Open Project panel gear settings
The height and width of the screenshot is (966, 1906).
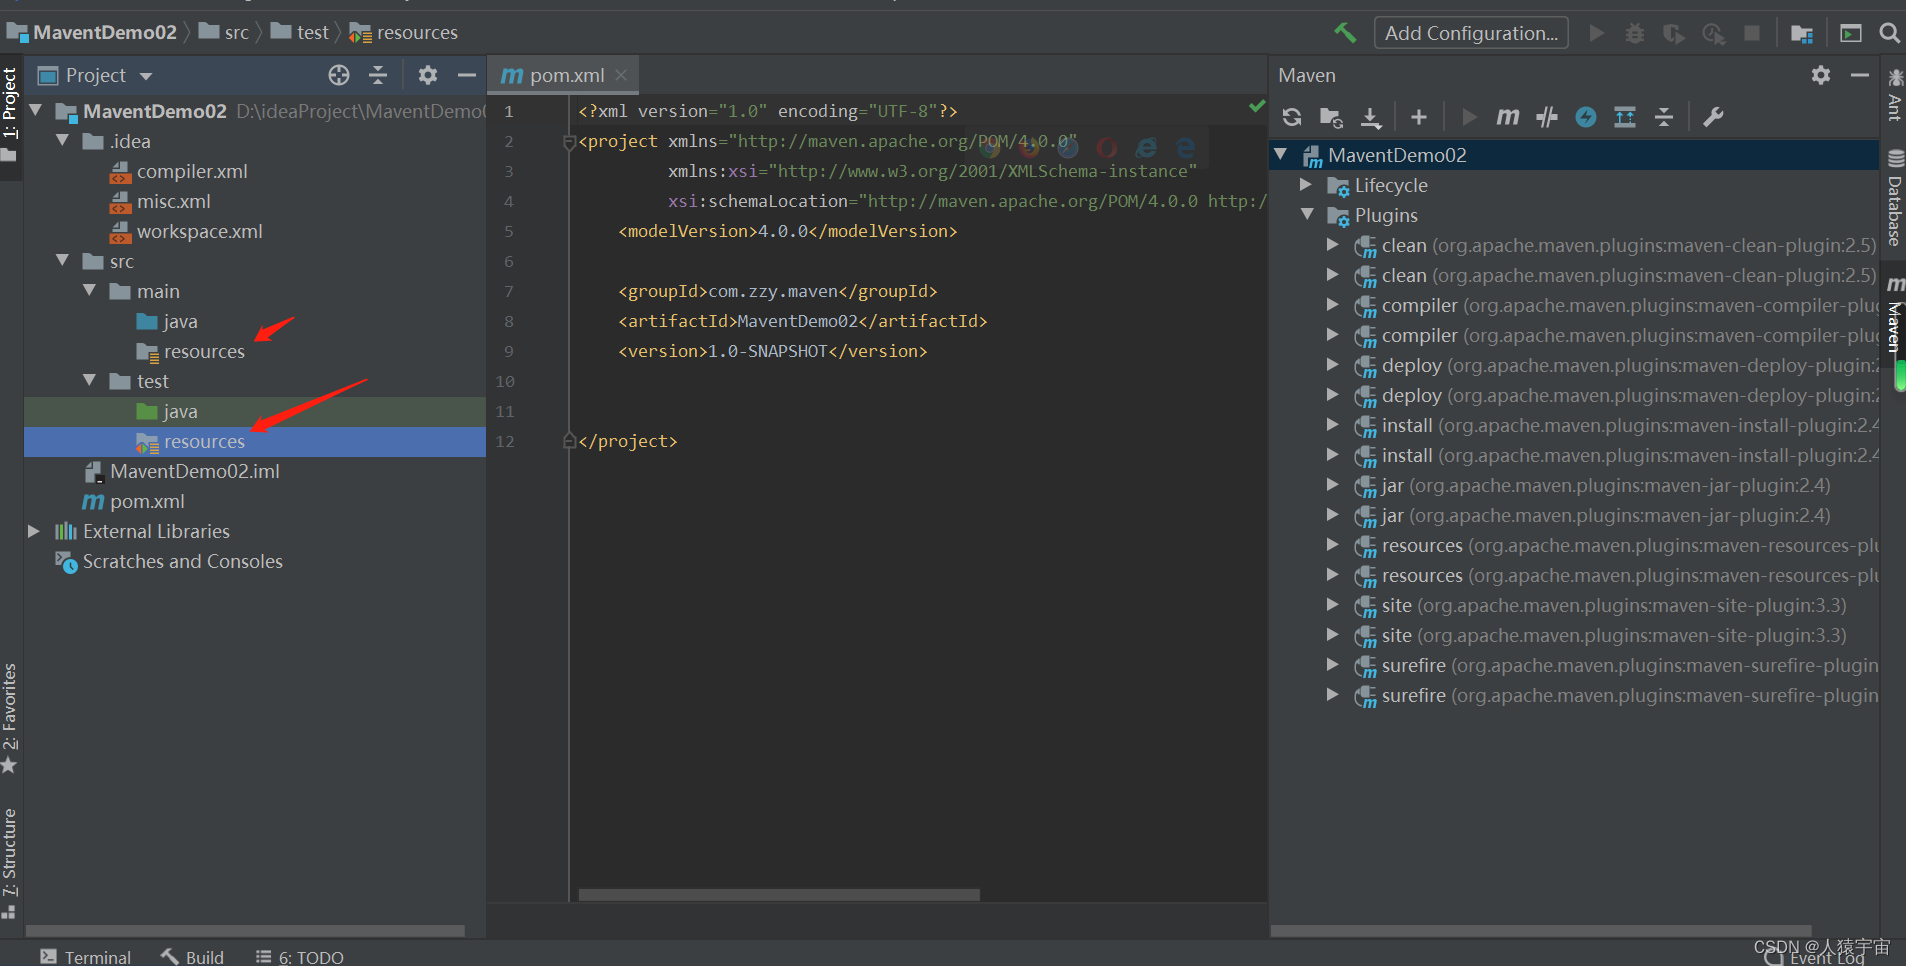(428, 75)
